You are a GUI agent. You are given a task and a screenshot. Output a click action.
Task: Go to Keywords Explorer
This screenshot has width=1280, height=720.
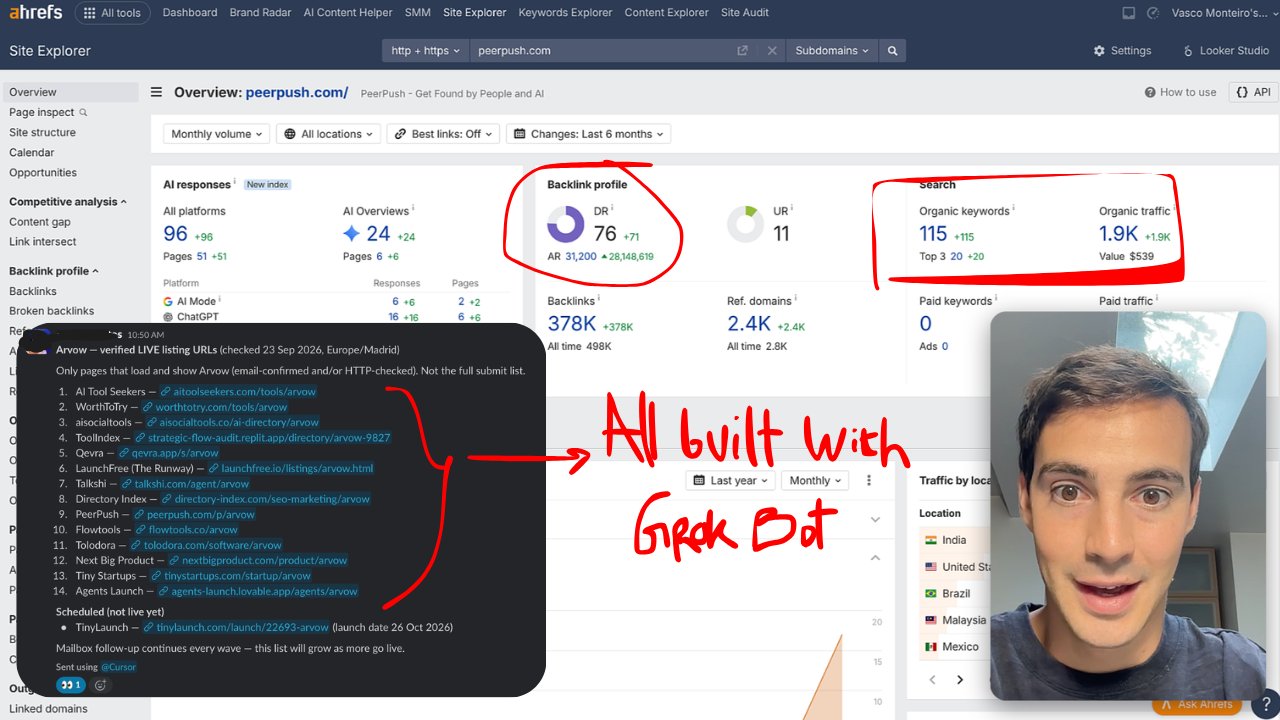(x=565, y=13)
